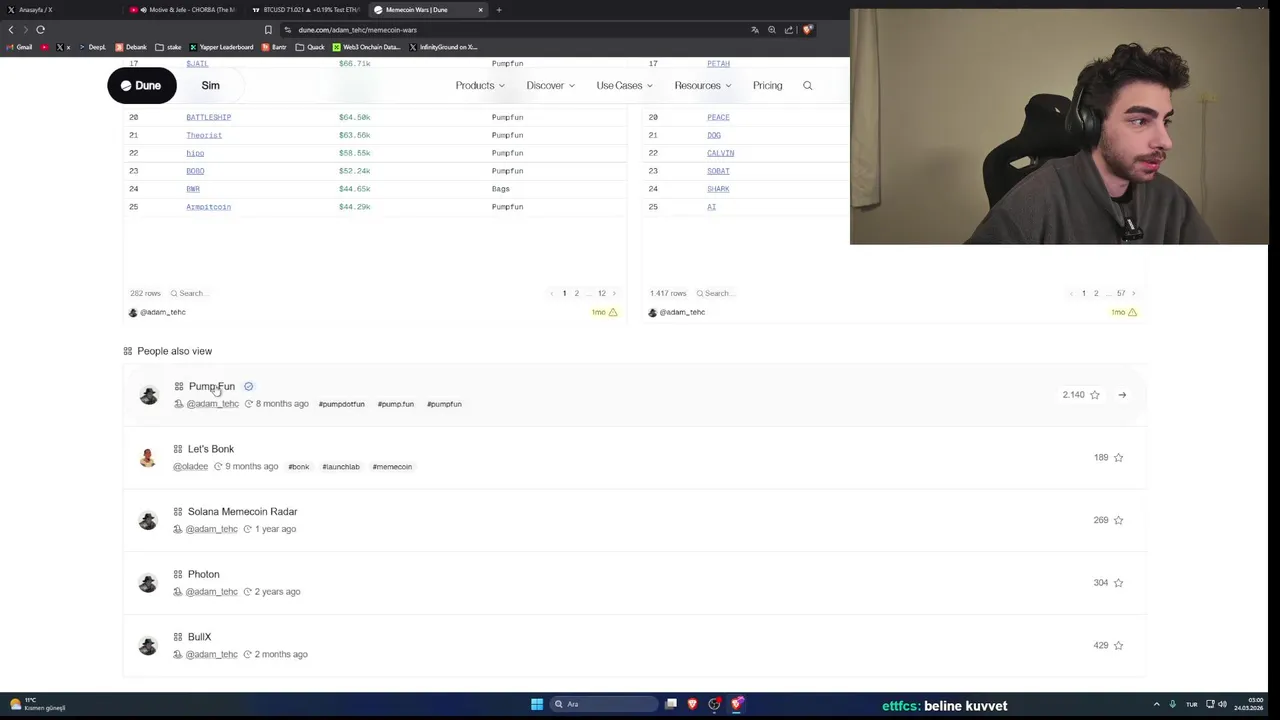The height and width of the screenshot is (720, 1280).
Task: Open the stake bookmarks folder
Action: pos(168,47)
